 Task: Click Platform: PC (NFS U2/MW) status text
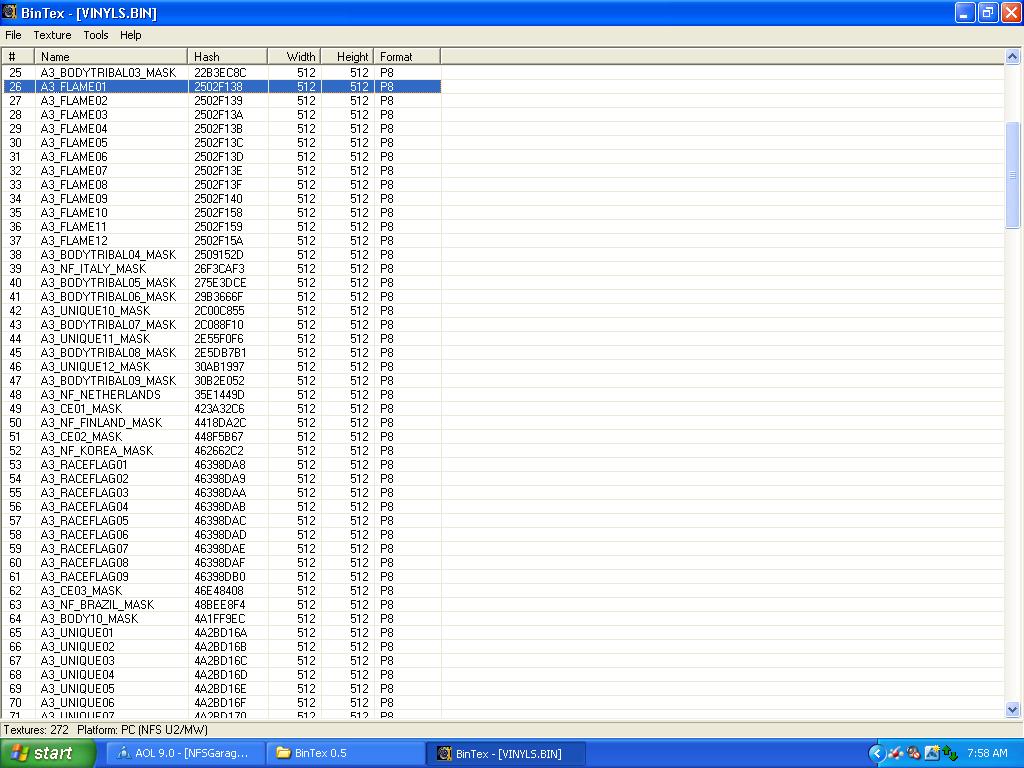(142, 729)
